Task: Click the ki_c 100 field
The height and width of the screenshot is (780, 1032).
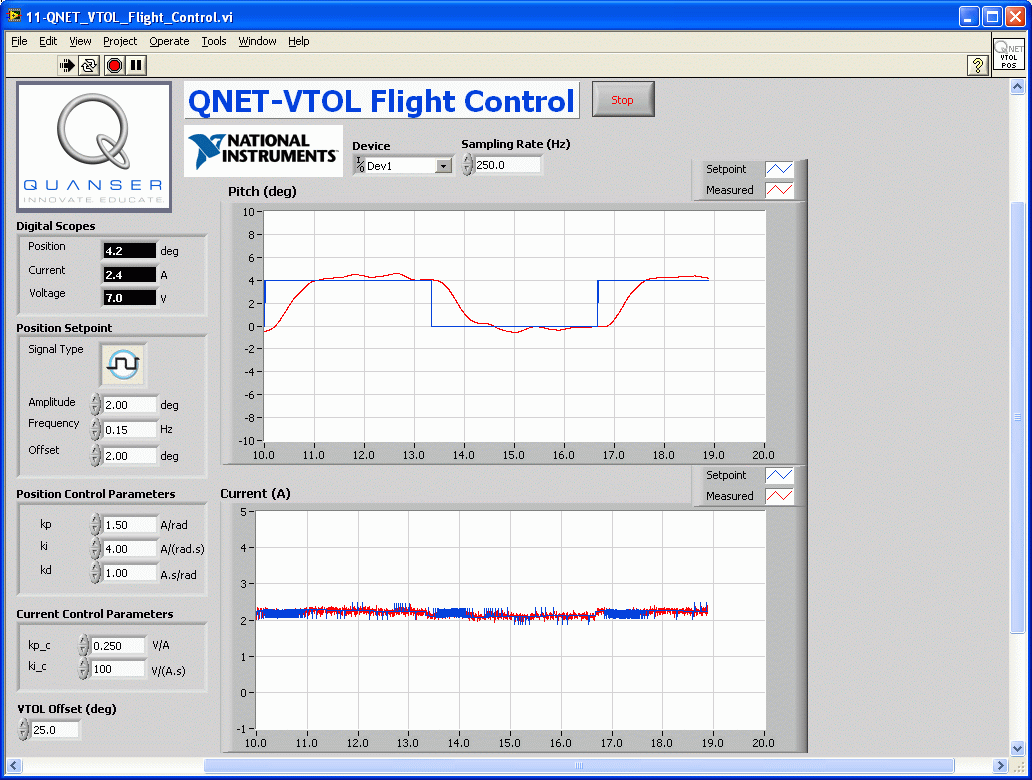Action: coord(118,669)
